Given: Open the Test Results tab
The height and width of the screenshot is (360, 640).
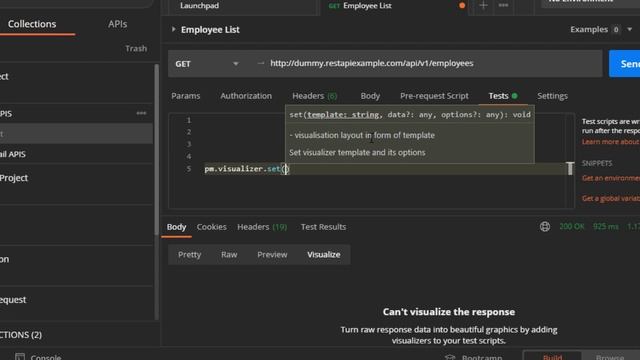Looking at the screenshot, I should coord(323,227).
